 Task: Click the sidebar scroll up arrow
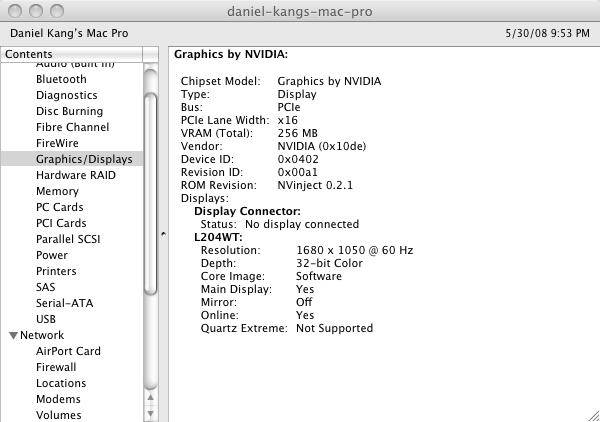coord(151,398)
